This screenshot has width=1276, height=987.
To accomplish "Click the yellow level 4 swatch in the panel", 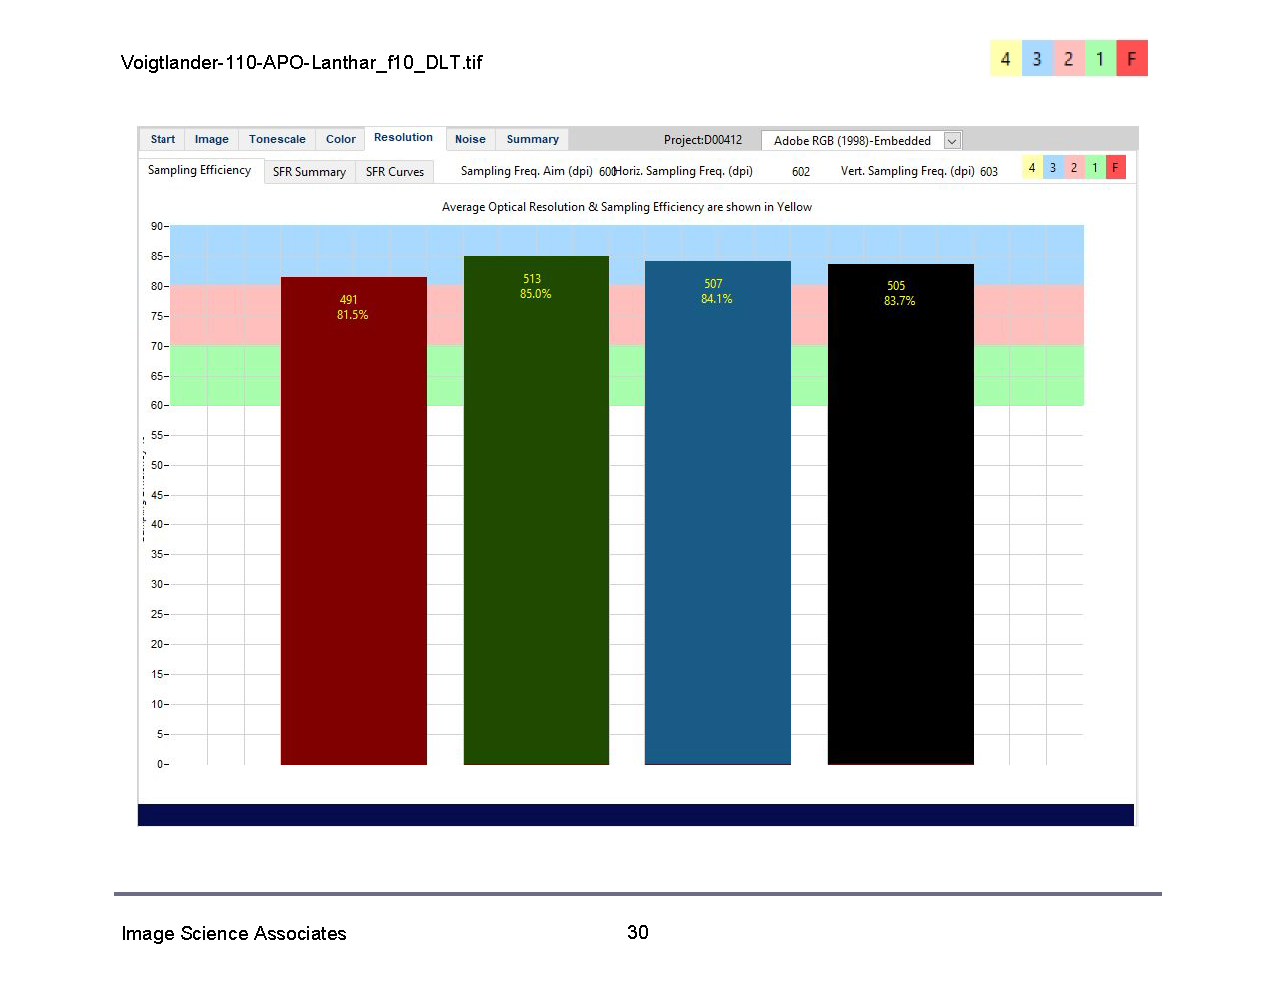I will click(x=1032, y=168).
